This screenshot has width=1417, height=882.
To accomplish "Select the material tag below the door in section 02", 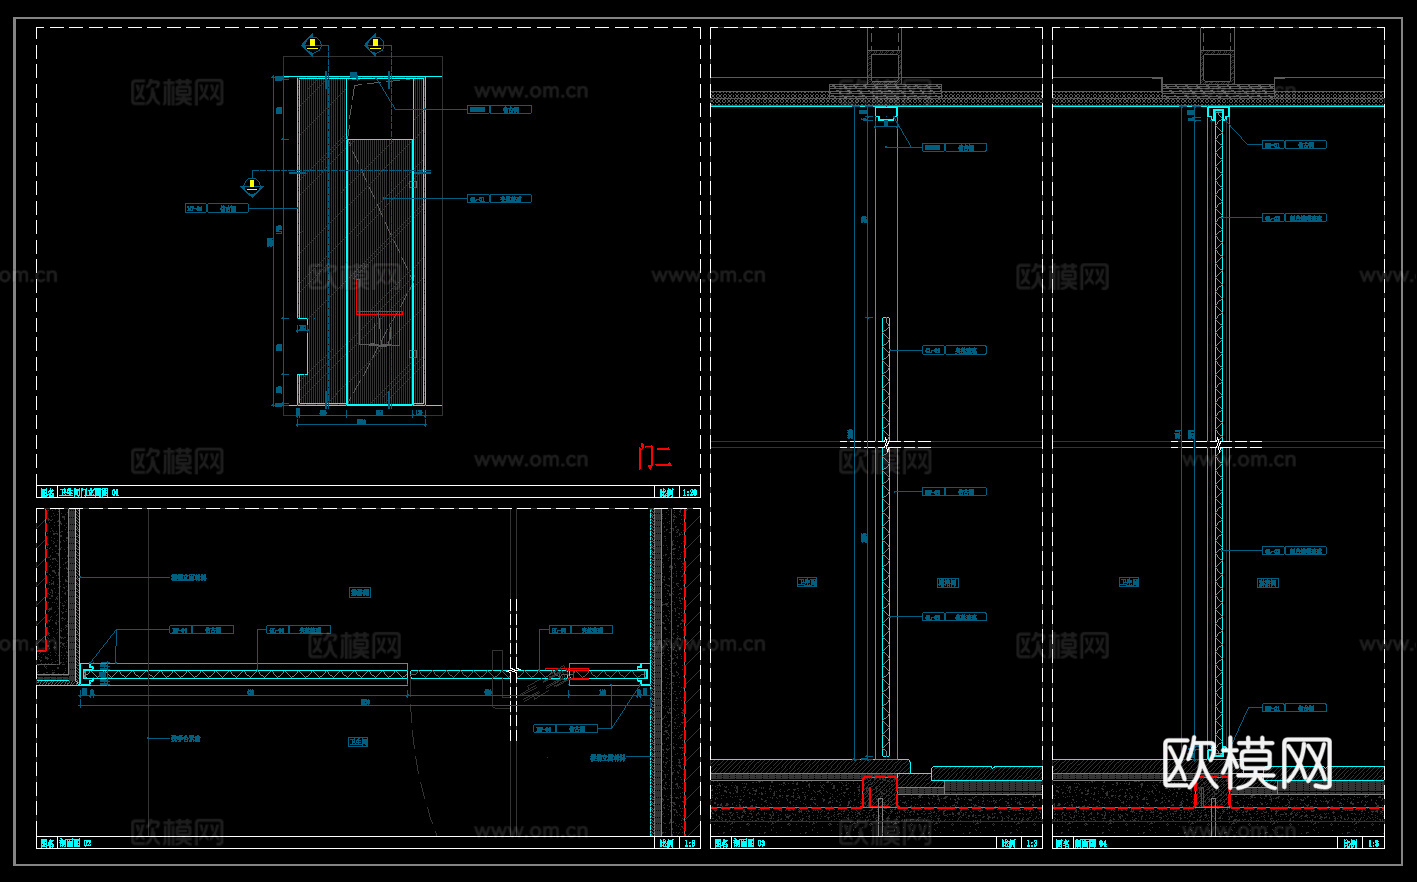I will tap(565, 729).
